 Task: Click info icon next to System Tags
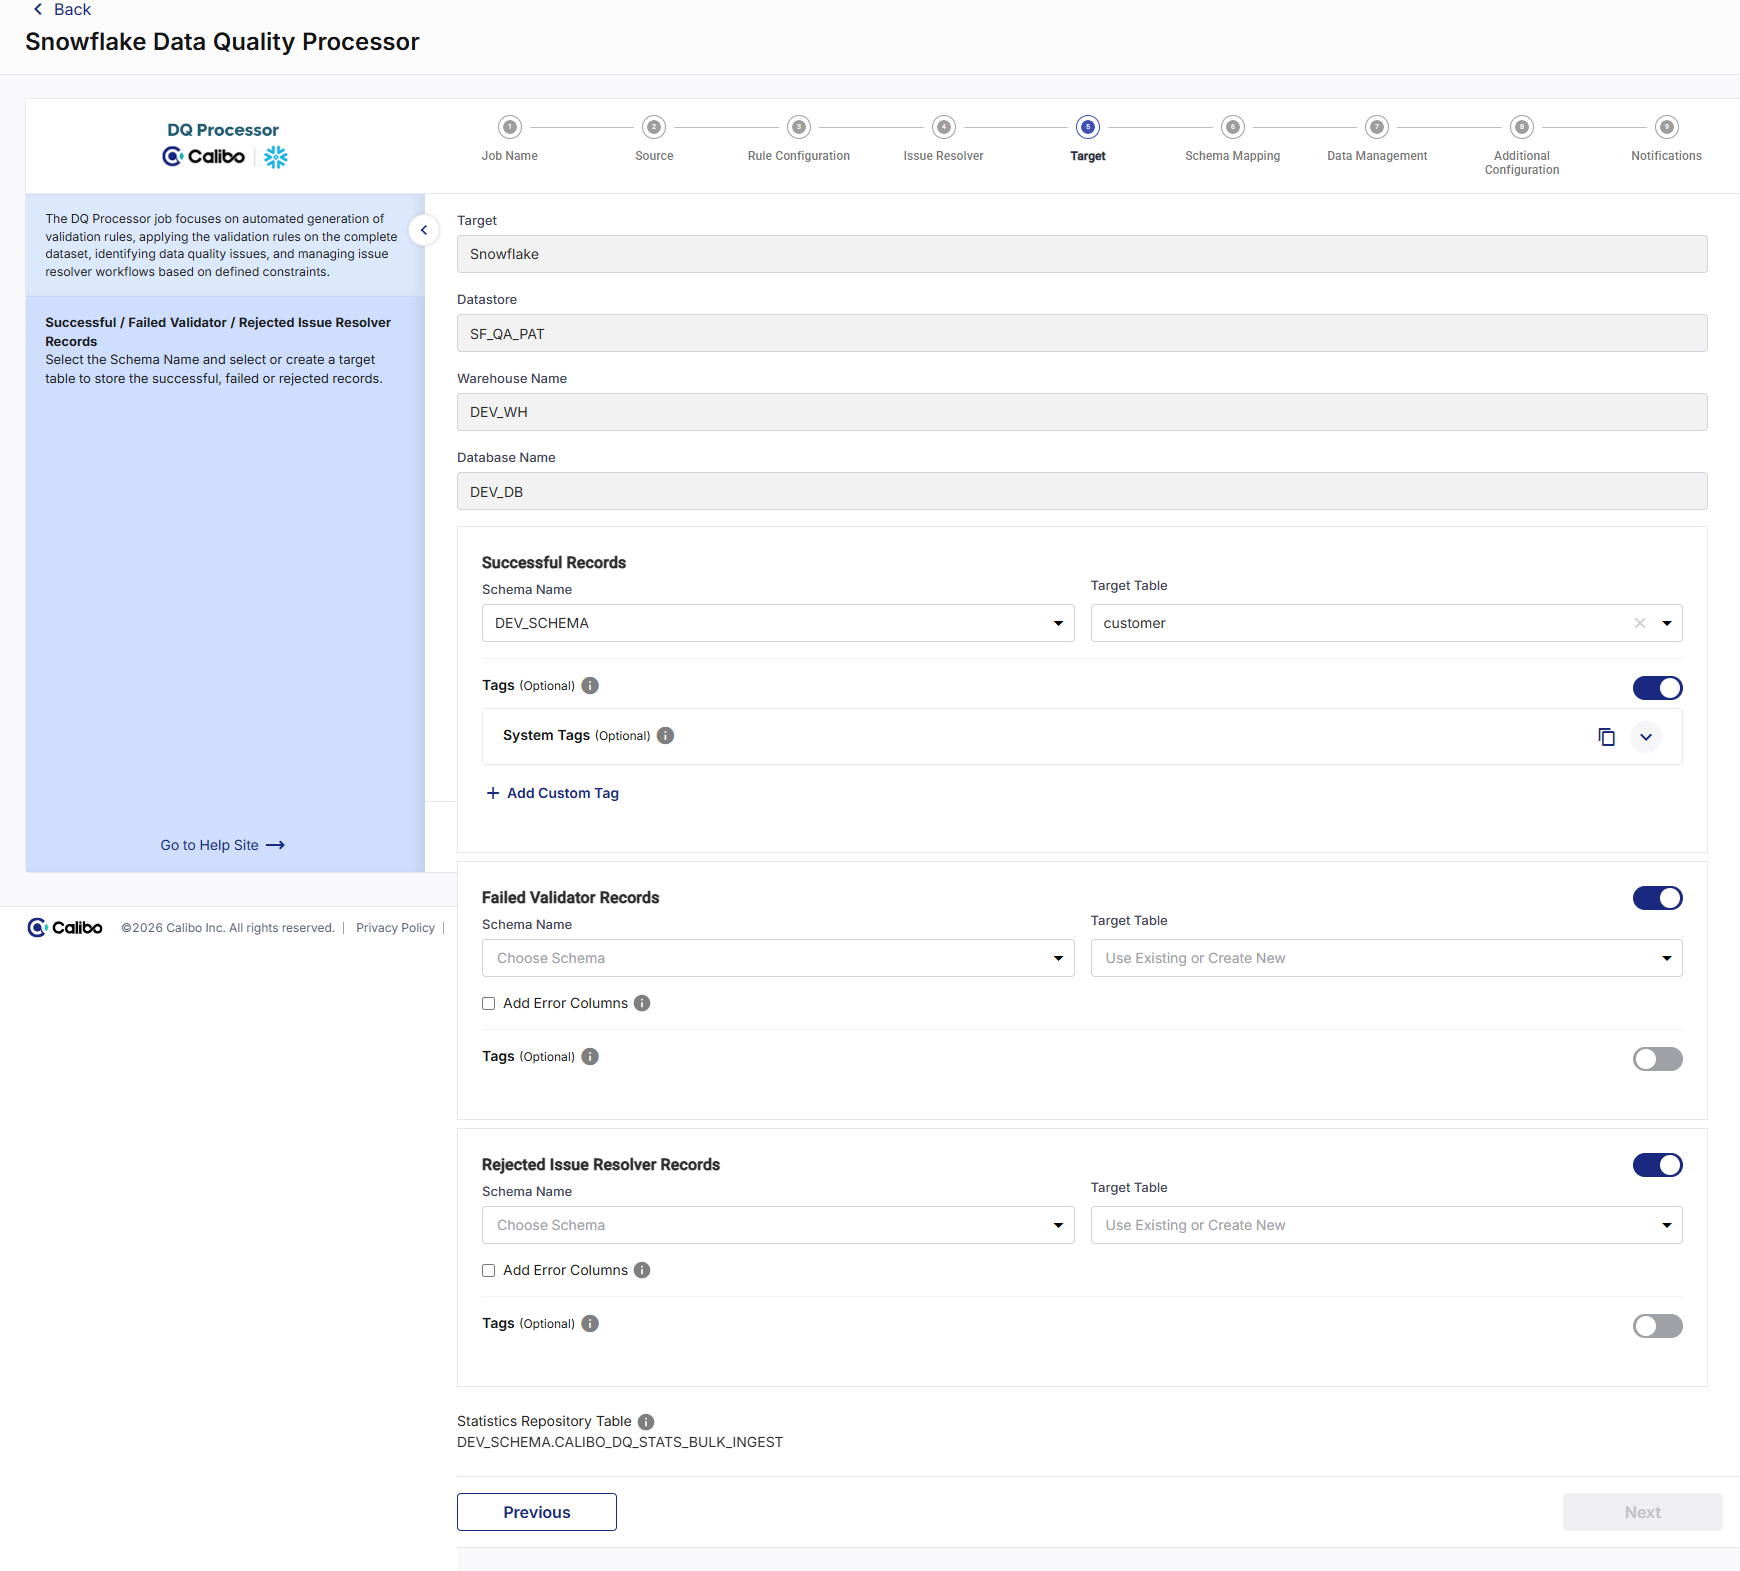coord(665,735)
